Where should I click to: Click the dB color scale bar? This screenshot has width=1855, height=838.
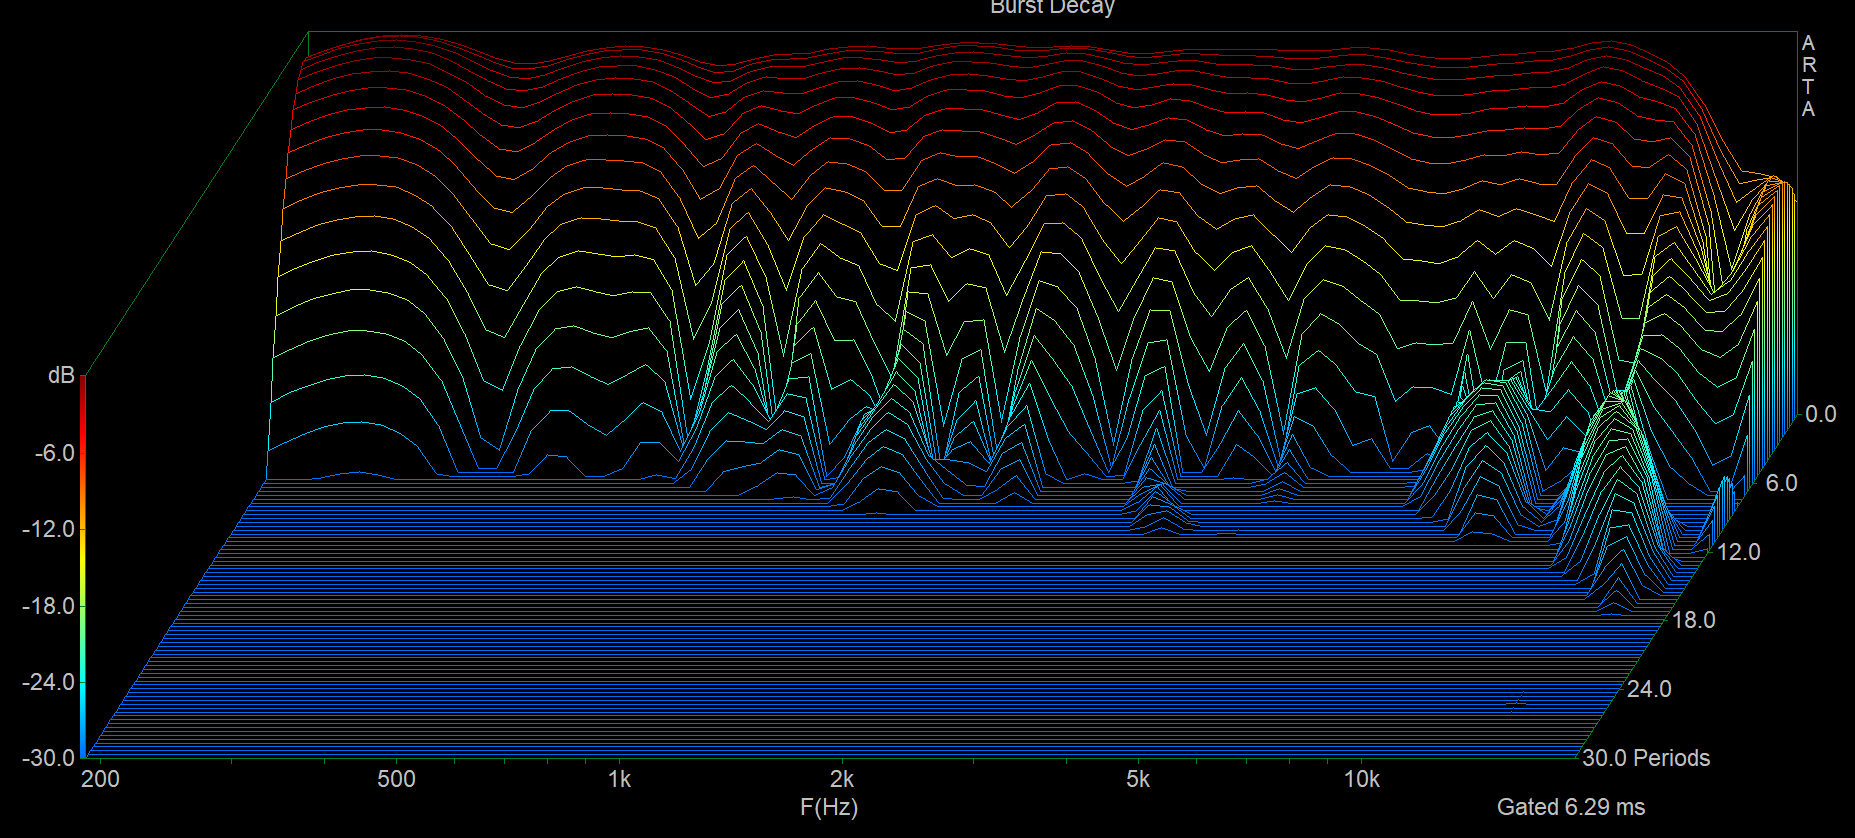(83, 565)
